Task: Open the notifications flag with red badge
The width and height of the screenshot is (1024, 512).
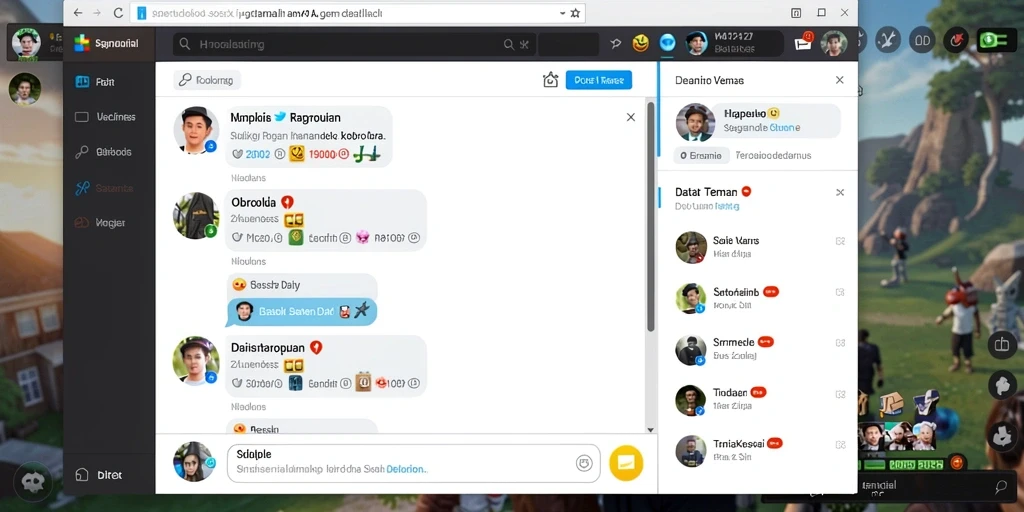Action: [803, 42]
